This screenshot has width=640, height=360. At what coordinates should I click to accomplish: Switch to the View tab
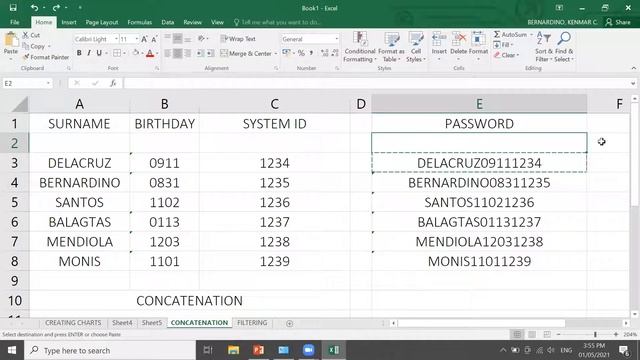217,22
